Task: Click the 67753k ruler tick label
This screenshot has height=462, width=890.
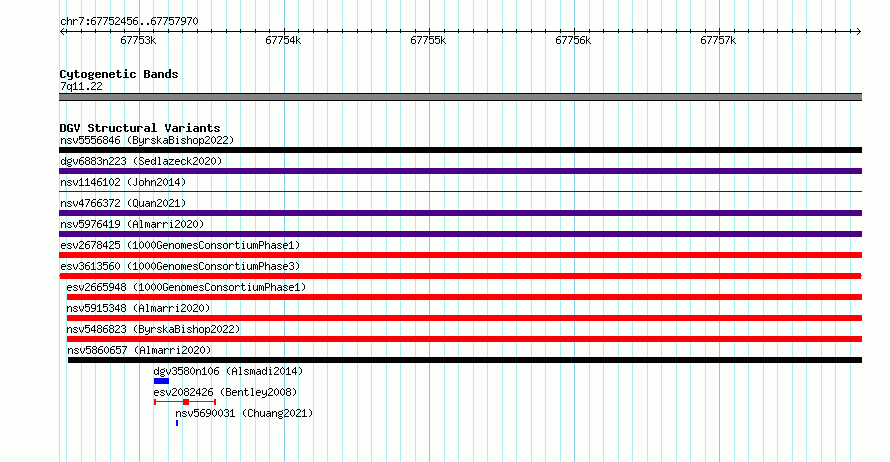Action: coord(138,40)
